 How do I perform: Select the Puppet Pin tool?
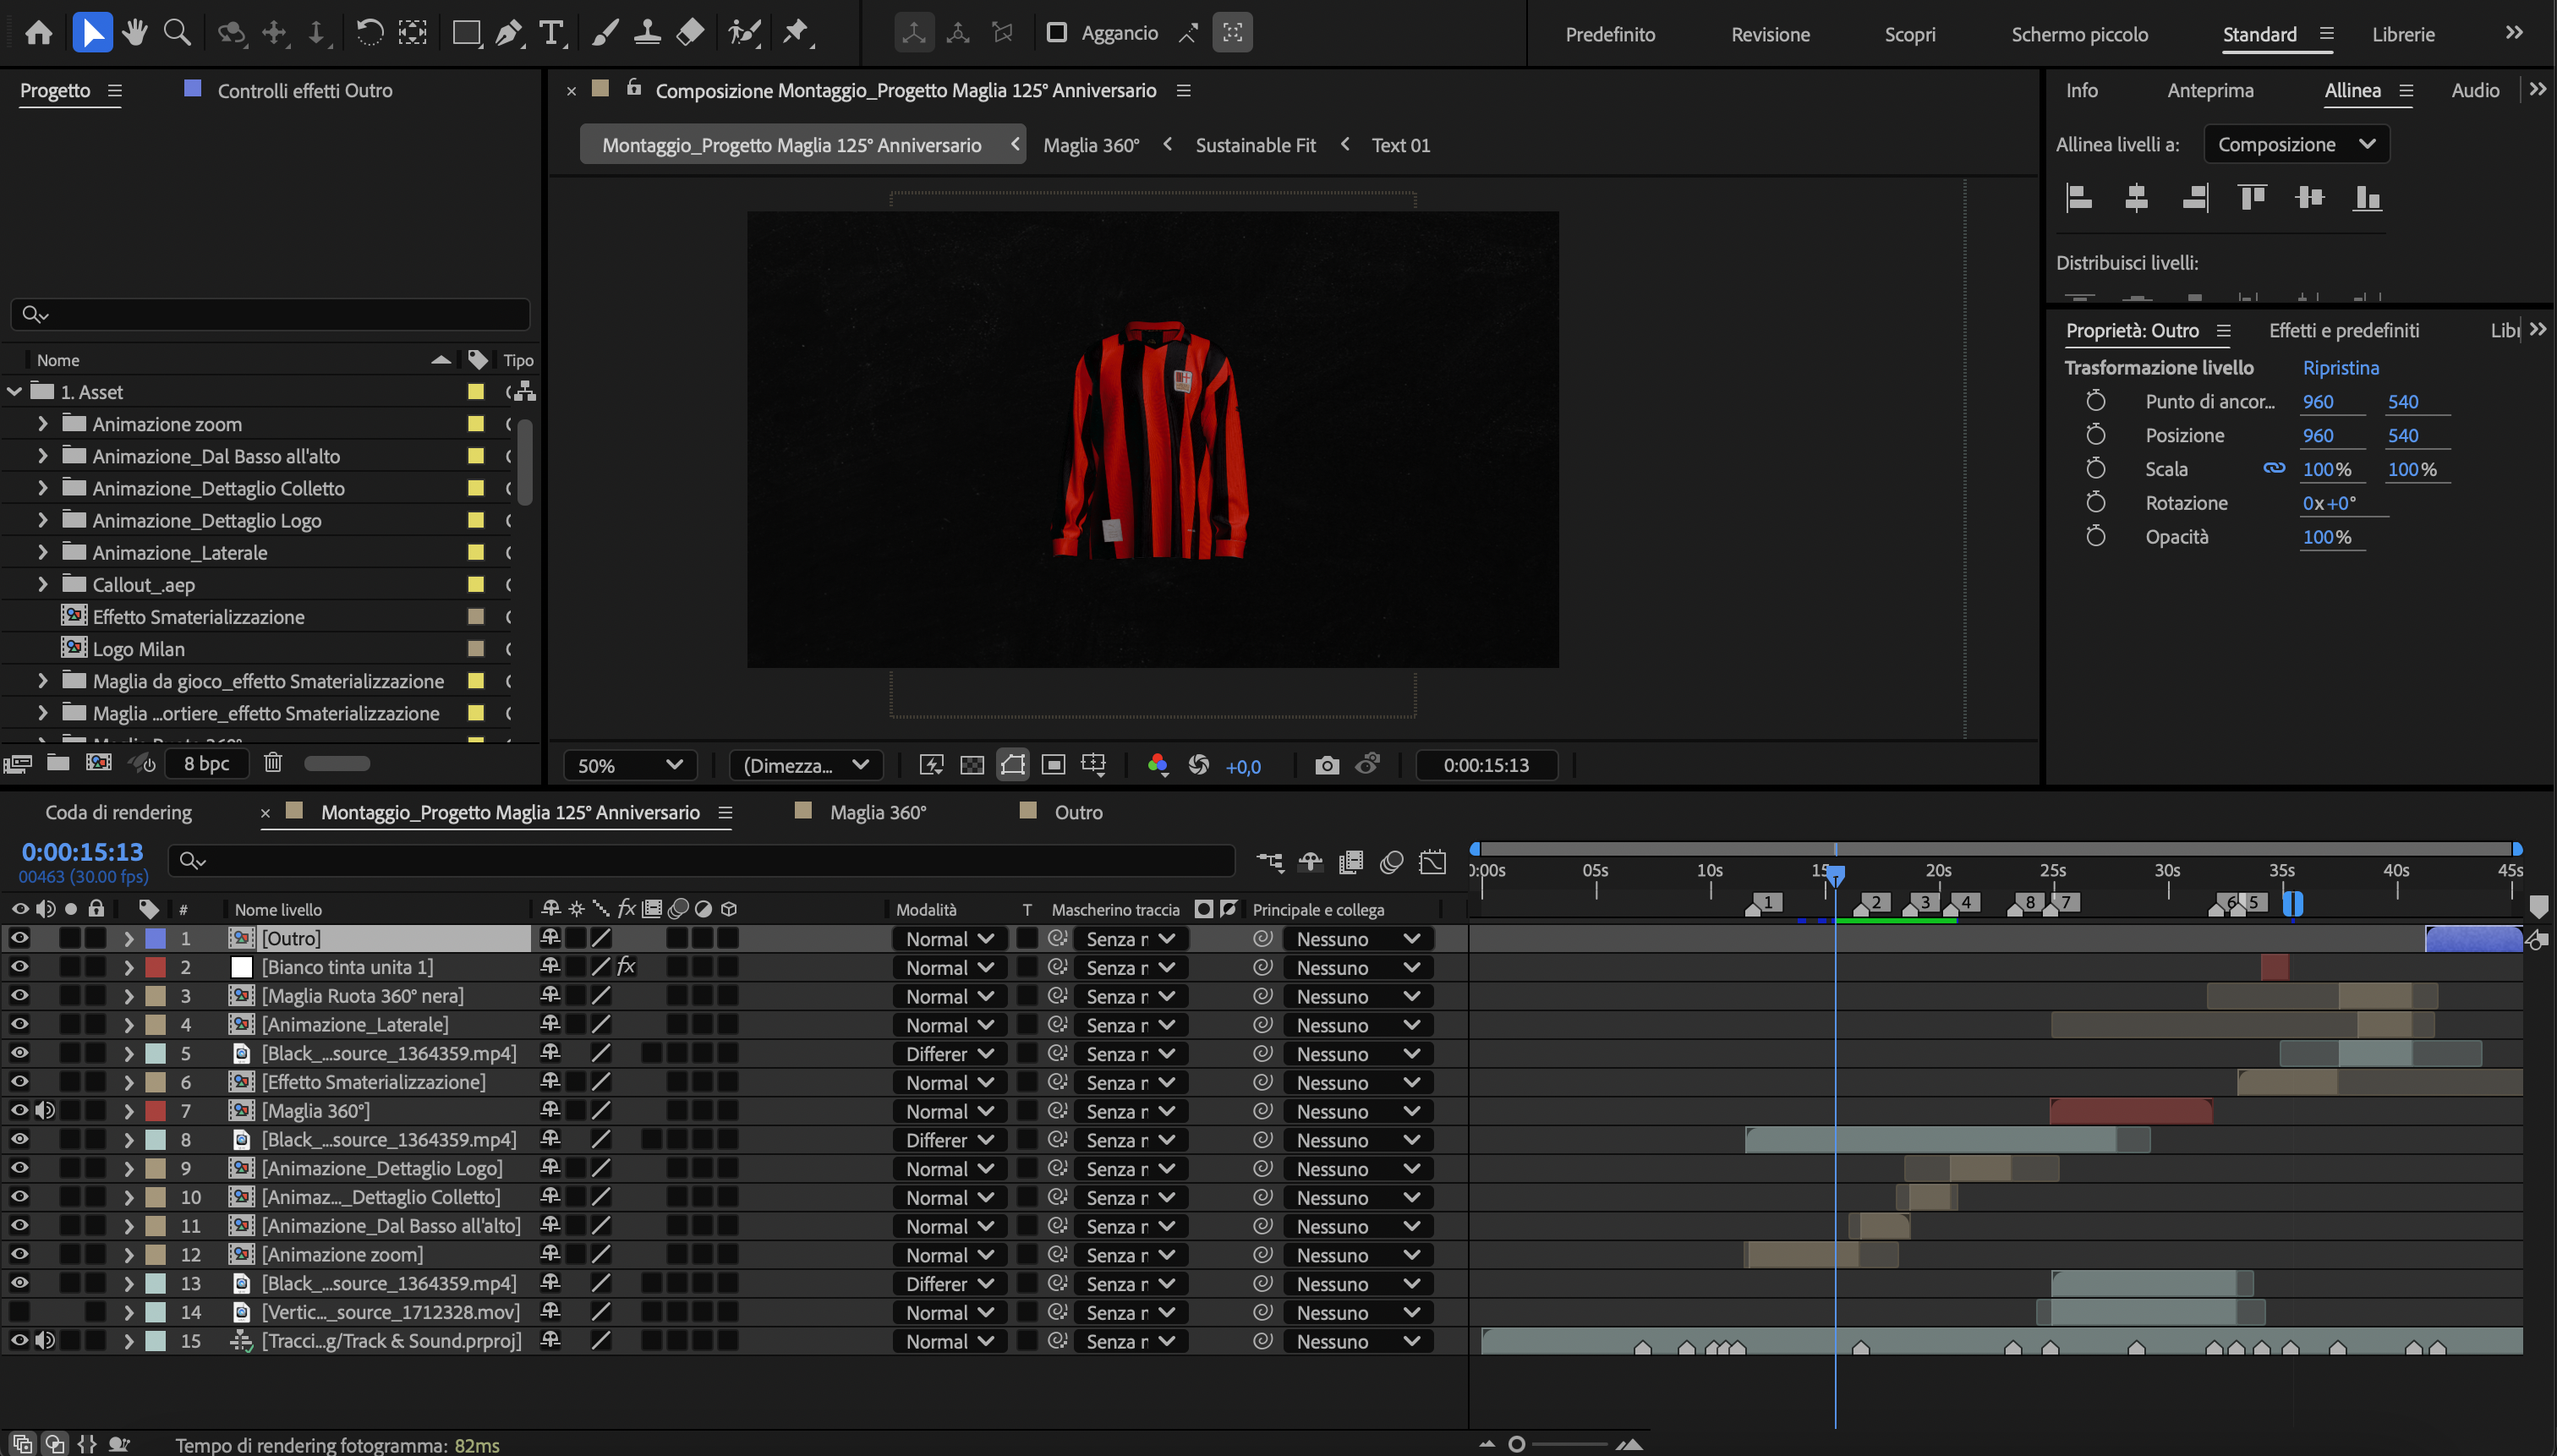[797, 32]
